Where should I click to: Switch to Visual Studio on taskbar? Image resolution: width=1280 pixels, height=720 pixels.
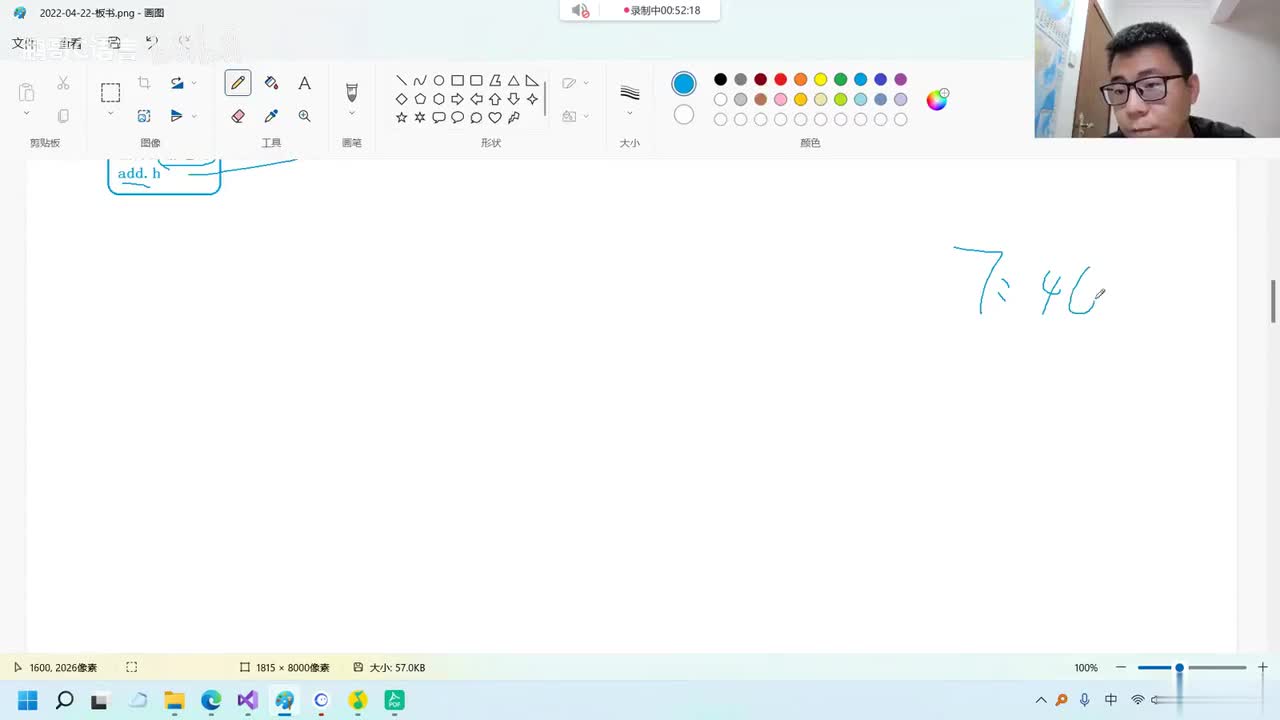tap(248, 700)
